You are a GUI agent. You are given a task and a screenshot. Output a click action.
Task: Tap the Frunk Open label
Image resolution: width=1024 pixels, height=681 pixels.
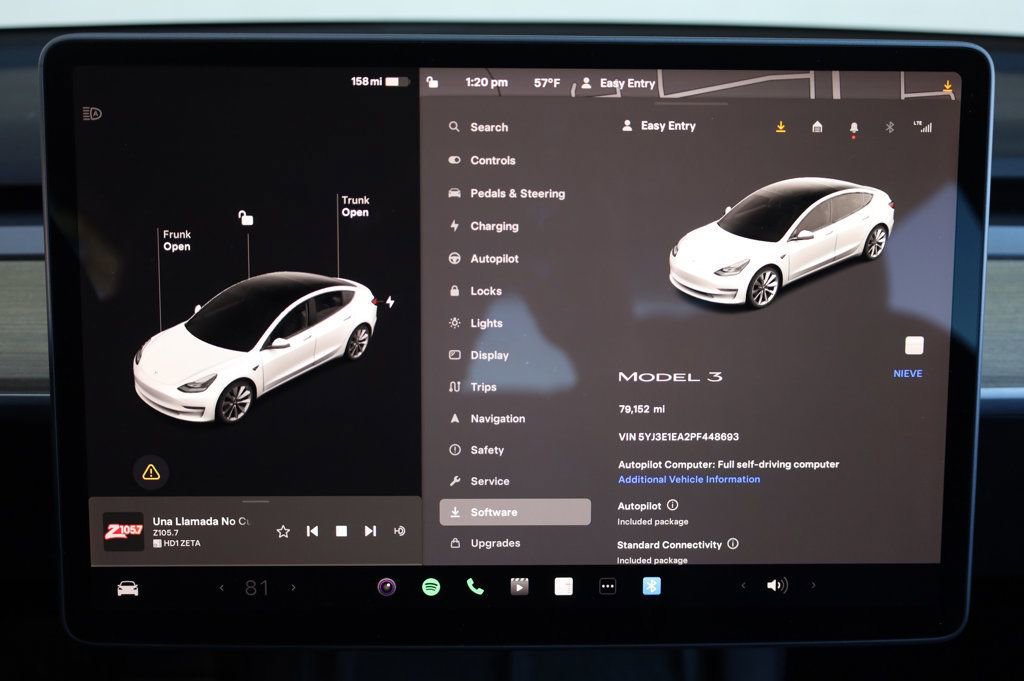(177, 240)
